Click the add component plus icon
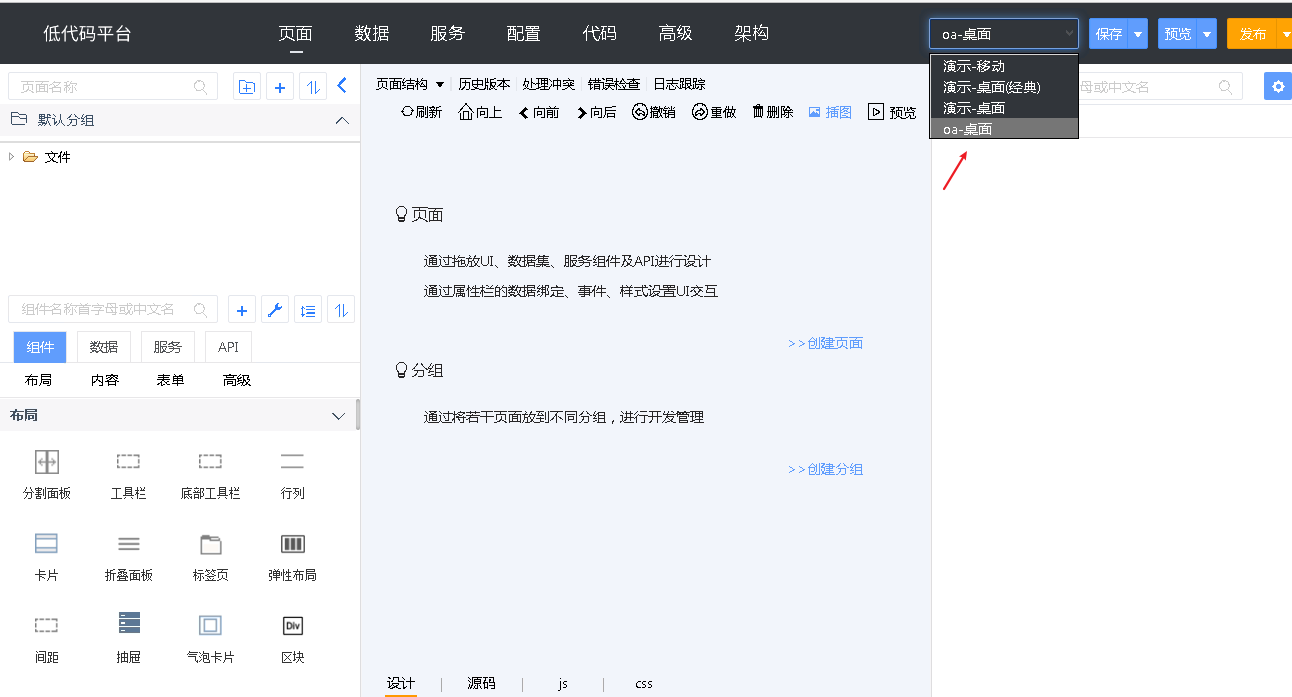Screen dimensions: 1292x697 coord(242,310)
